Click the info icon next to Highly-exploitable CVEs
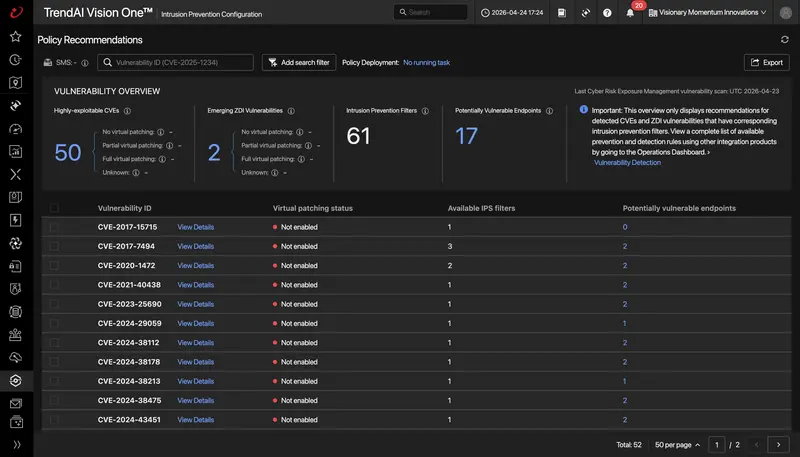The image size is (800, 457). click(128, 111)
